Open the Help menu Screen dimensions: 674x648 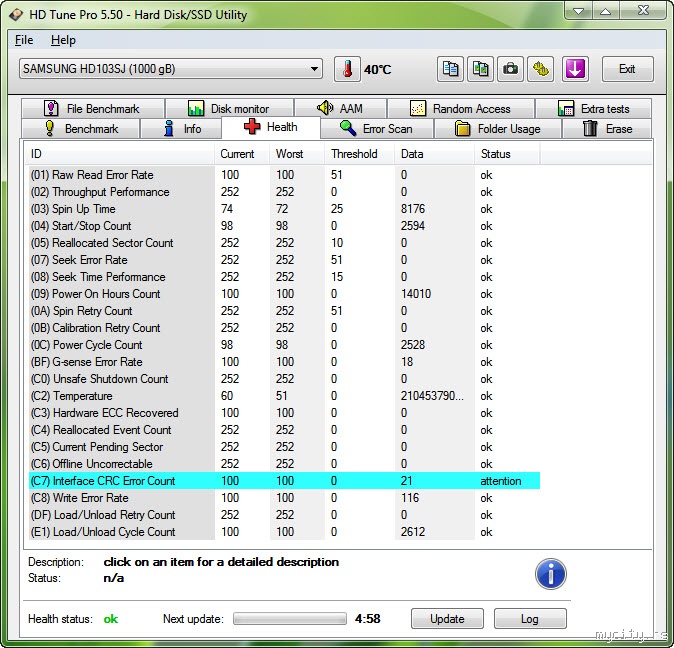pyautogui.click(x=63, y=40)
